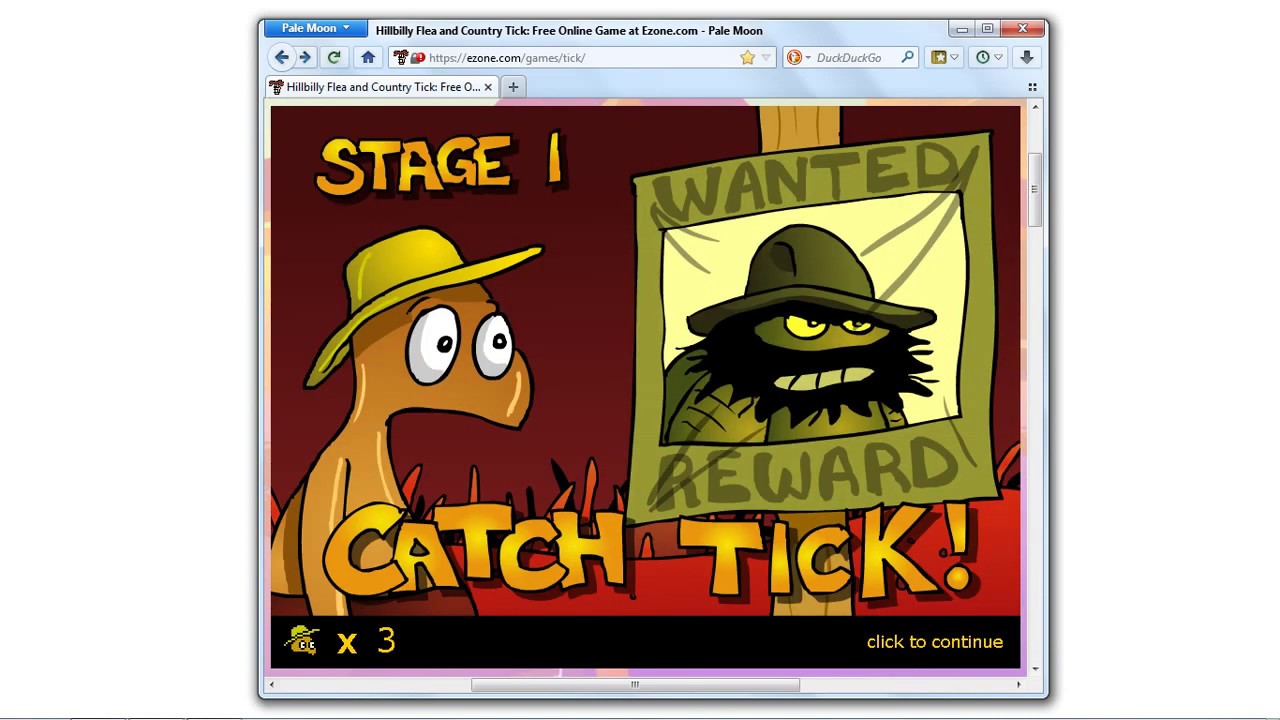Open the Pale Moon application menu
The image size is (1280, 720).
click(x=315, y=29)
